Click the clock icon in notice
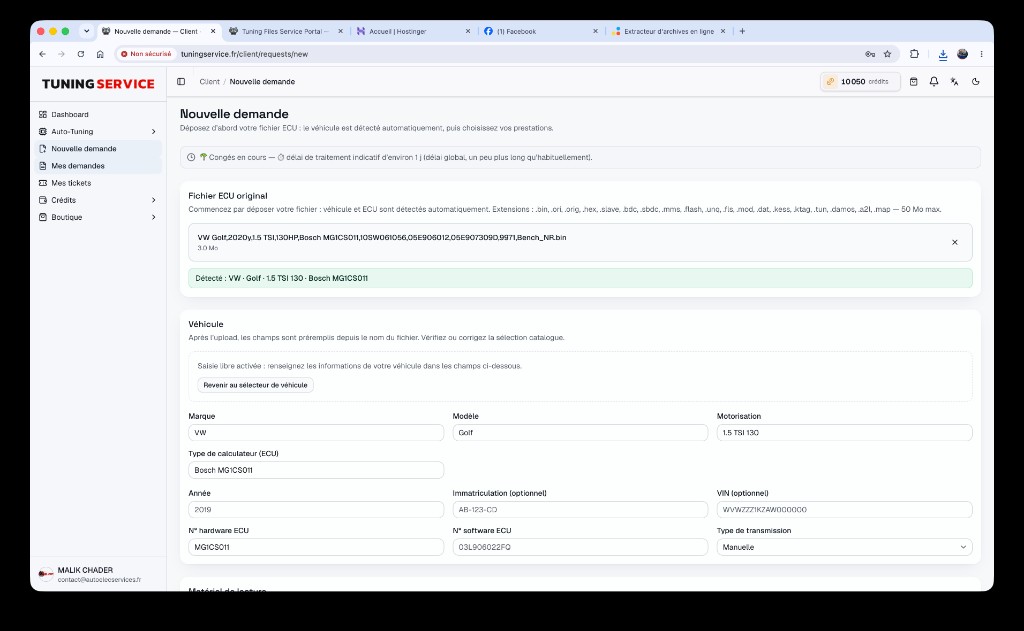This screenshot has height=631, width=1024. point(191,157)
